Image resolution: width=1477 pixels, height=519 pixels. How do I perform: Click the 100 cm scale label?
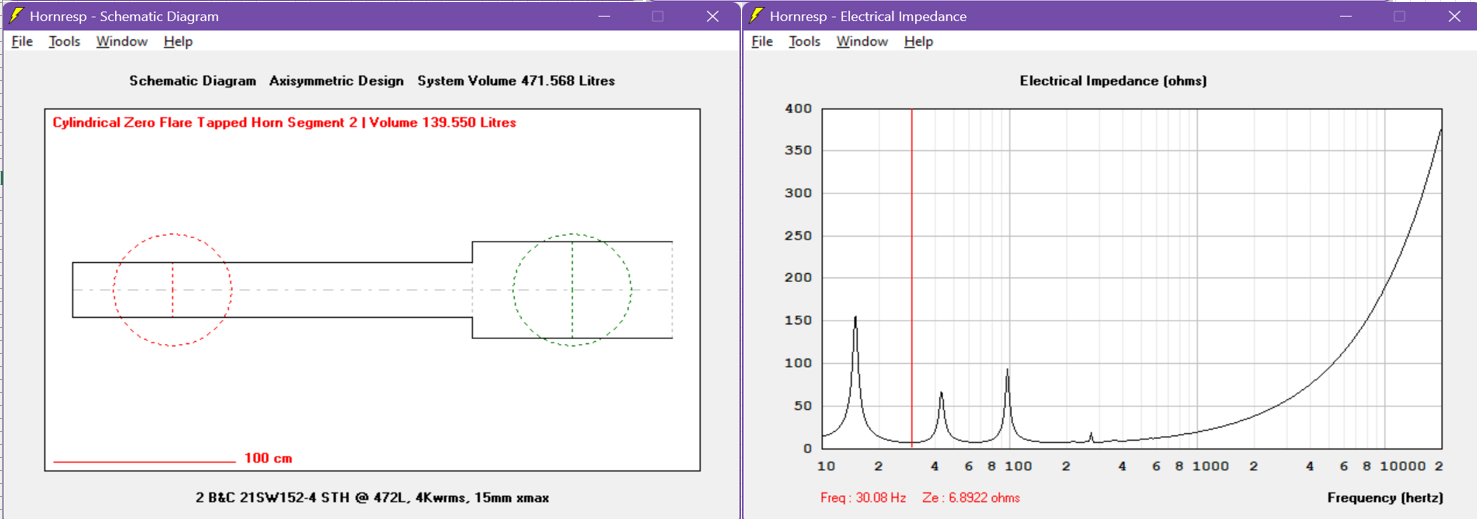pyautogui.click(x=268, y=458)
